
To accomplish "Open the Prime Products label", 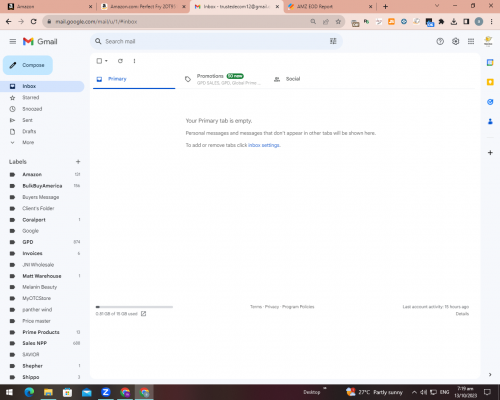I will coord(41,332).
